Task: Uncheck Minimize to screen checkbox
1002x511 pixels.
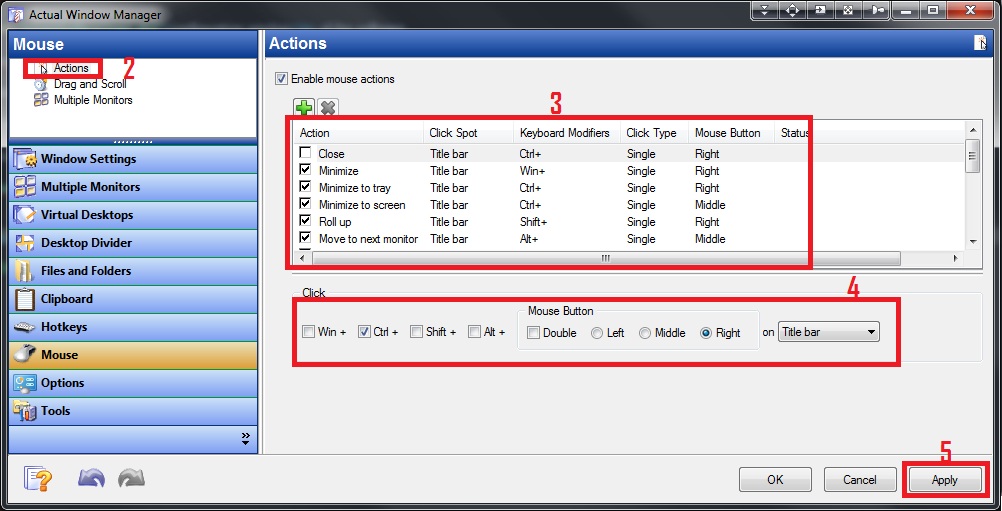Action: click(x=305, y=204)
